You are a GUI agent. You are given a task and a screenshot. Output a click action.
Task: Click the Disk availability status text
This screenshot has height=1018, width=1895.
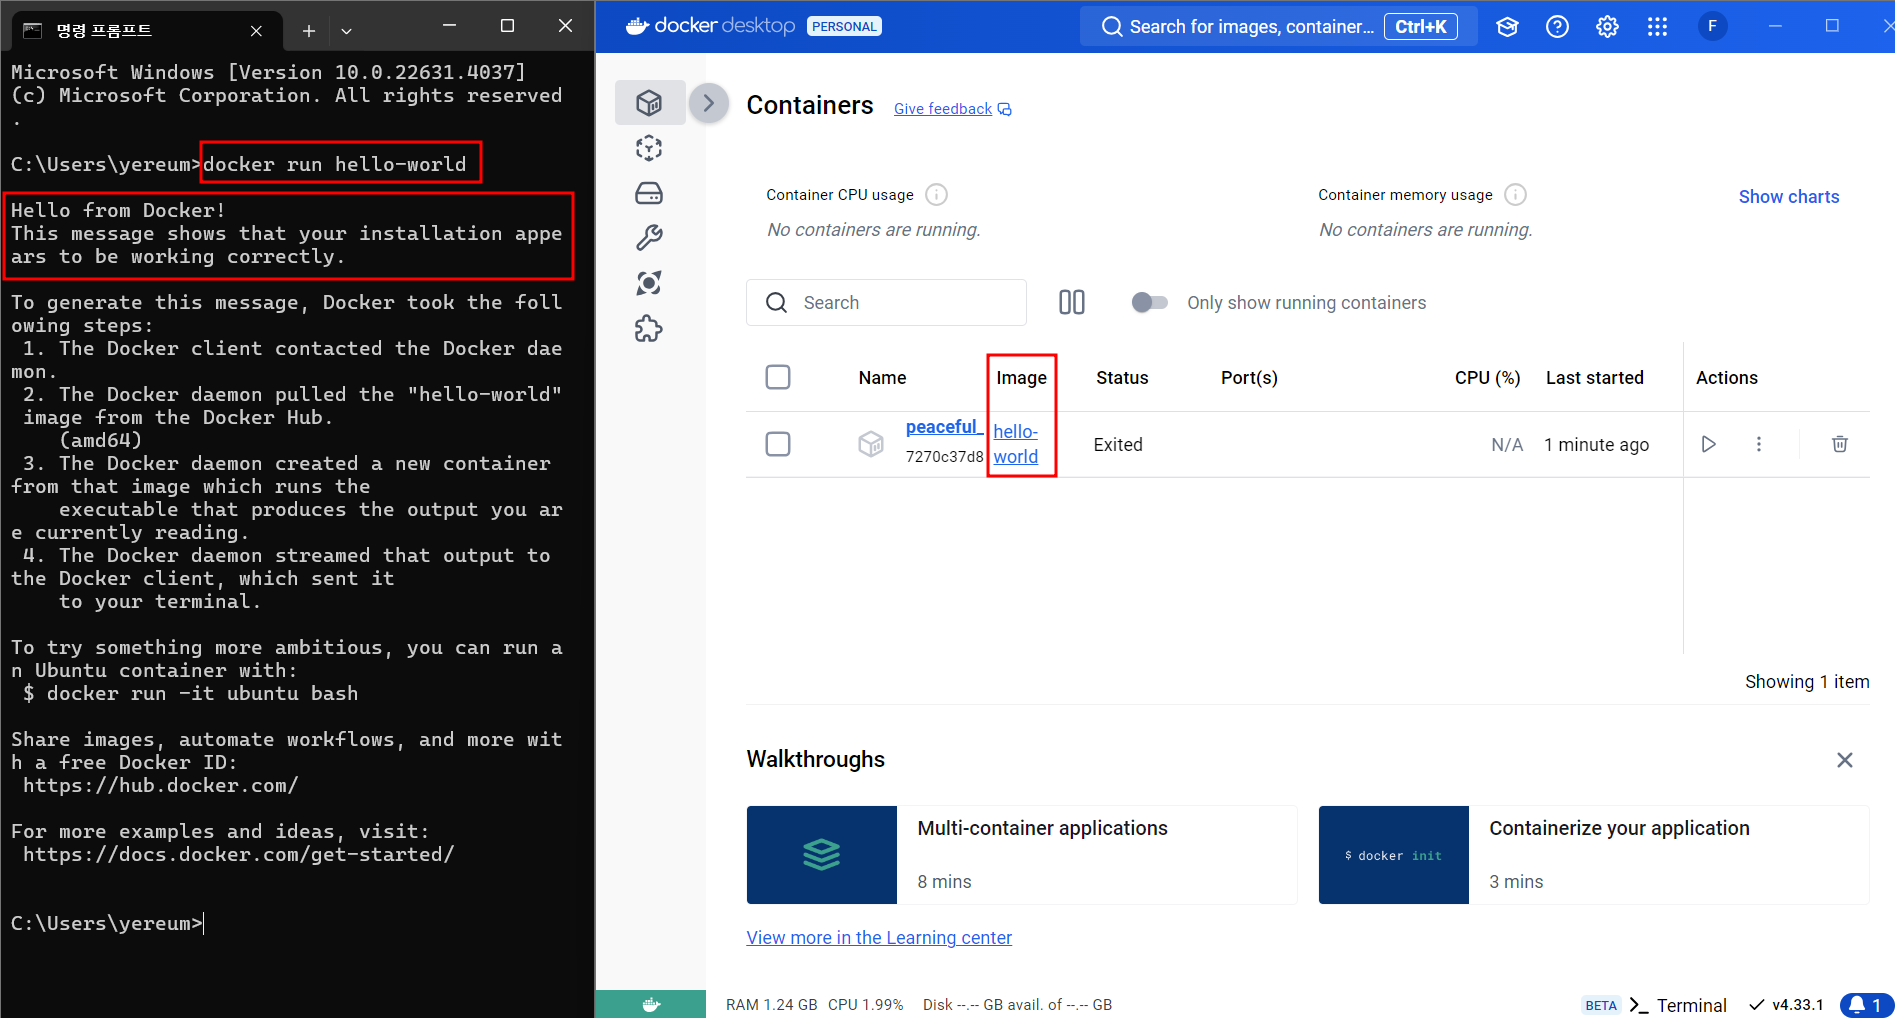pos(1017,1005)
